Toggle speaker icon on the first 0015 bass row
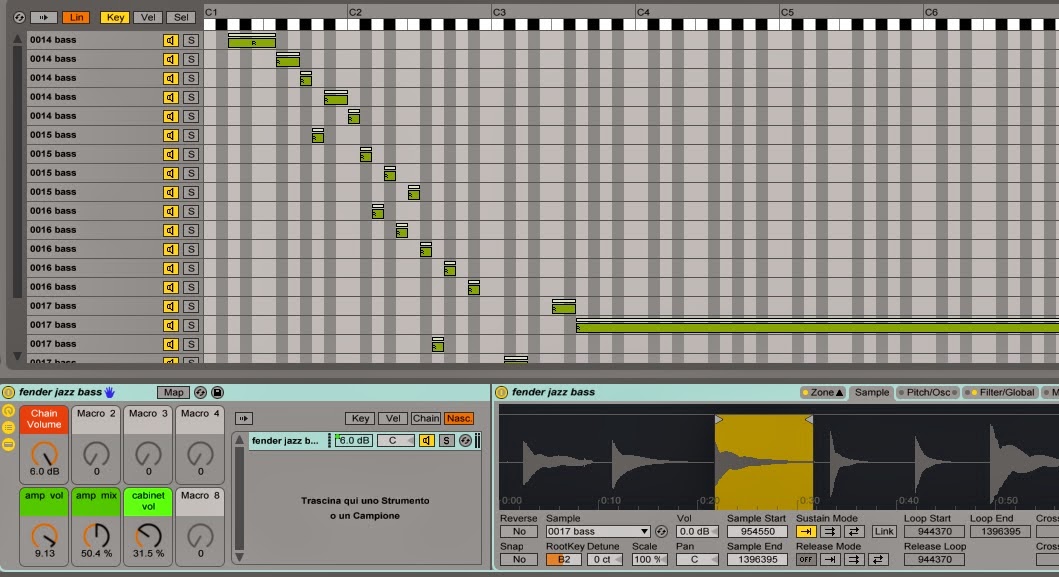The height and width of the screenshot is (577, 1059). coord(170,135)
